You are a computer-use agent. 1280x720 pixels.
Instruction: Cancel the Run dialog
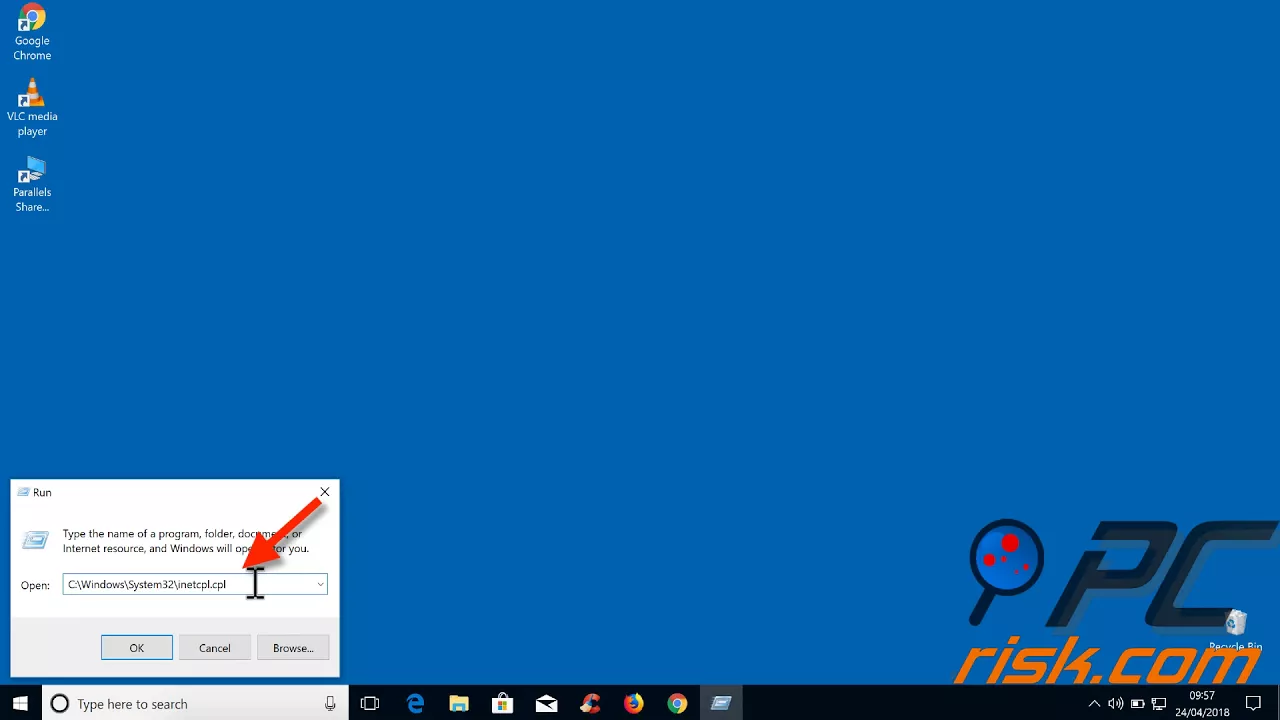click(215, 648)
